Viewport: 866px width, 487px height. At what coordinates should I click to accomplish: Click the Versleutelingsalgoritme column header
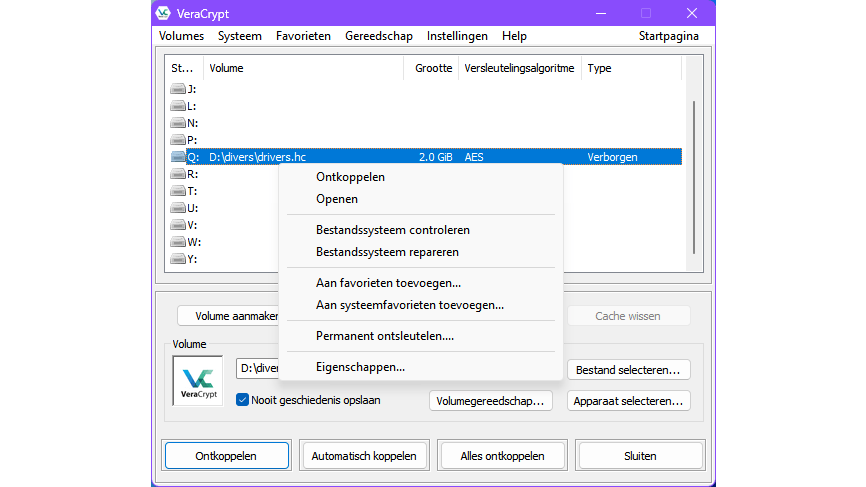pos(520,68)
